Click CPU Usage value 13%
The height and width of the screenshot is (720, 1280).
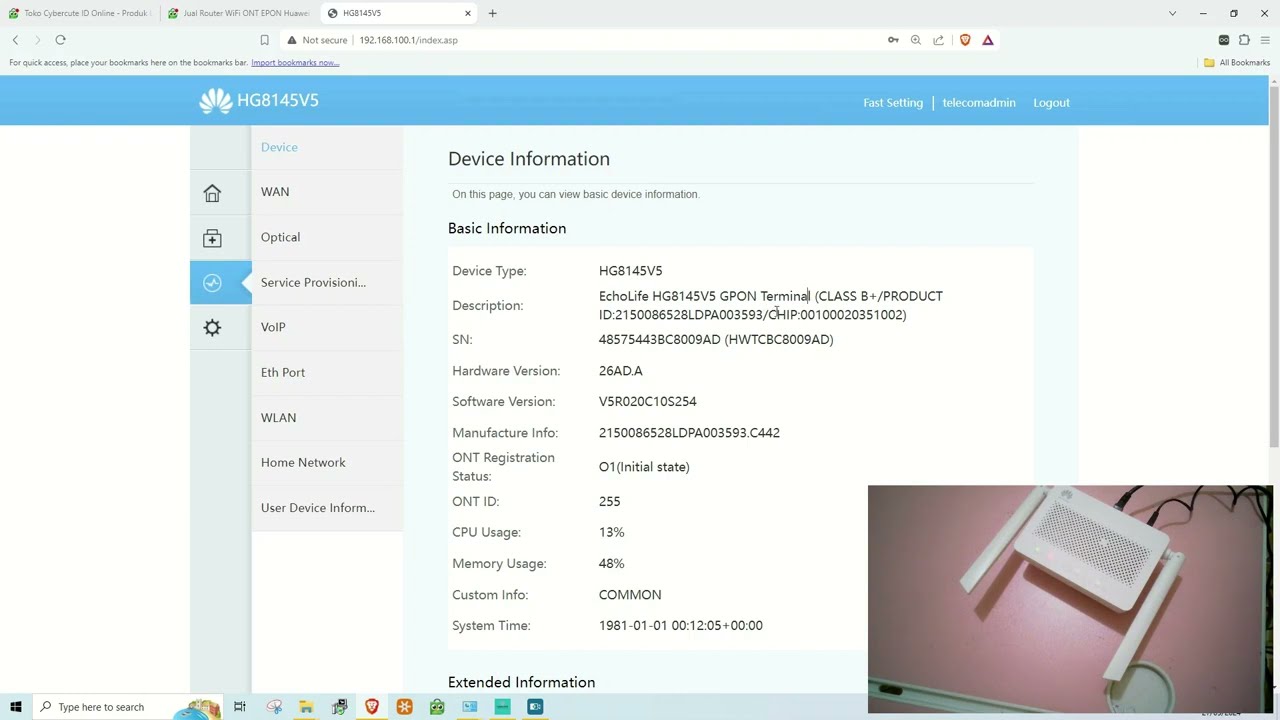pyautogui.click(x=611, y=533)
